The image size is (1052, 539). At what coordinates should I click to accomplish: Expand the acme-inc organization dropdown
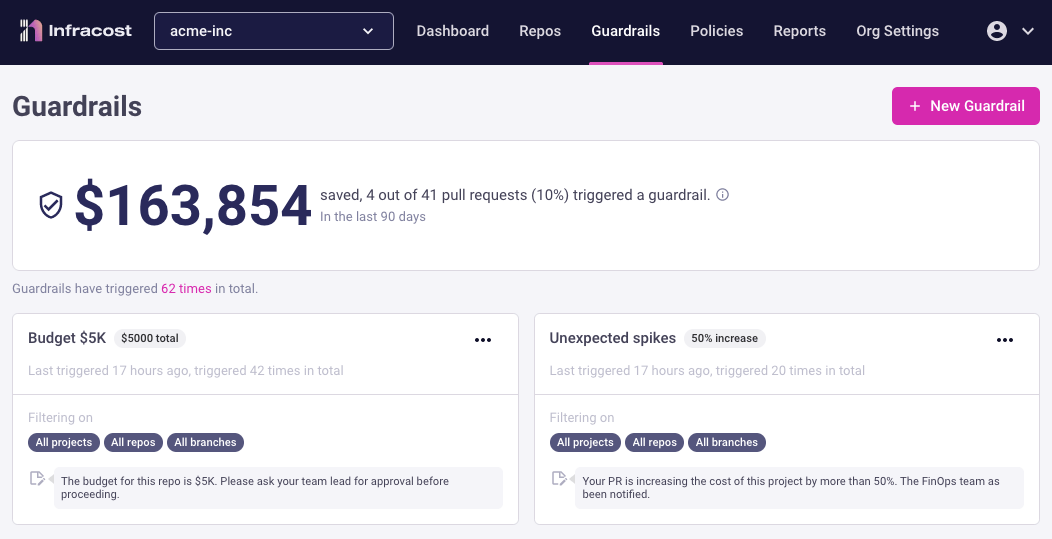click(274, 31)
